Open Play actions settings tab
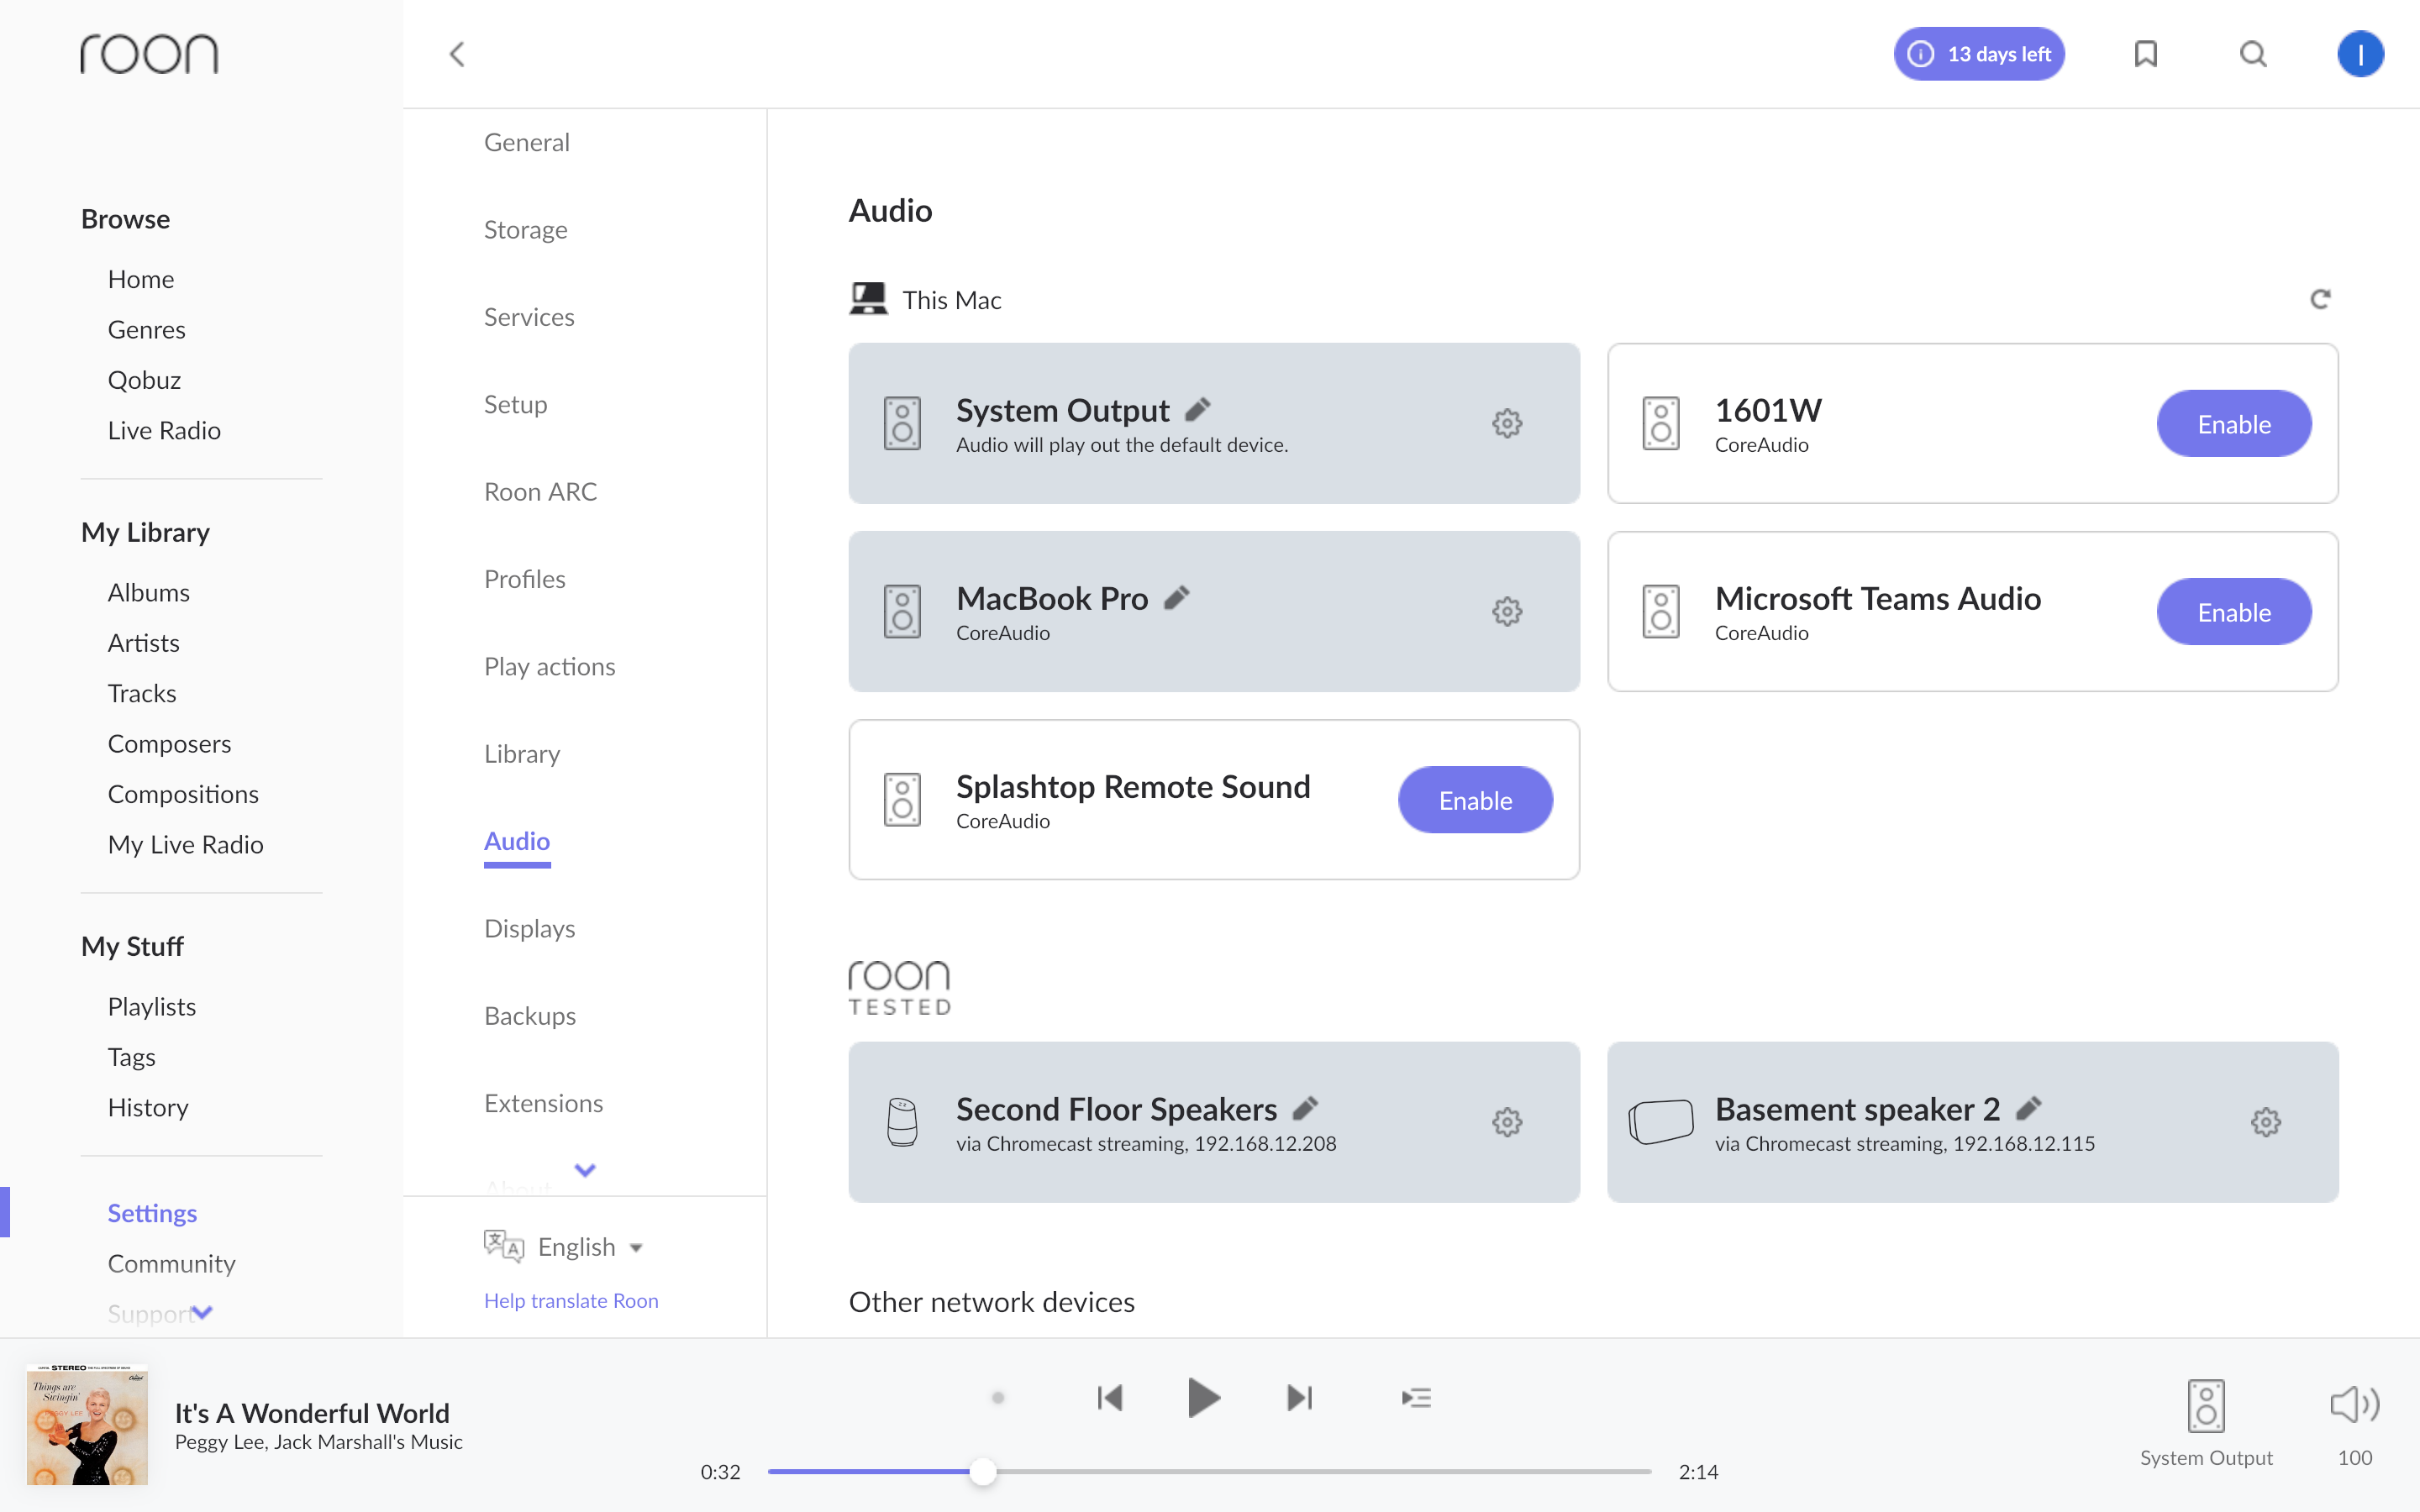This screenshot has height=1512, width=2420. point(550,666)
